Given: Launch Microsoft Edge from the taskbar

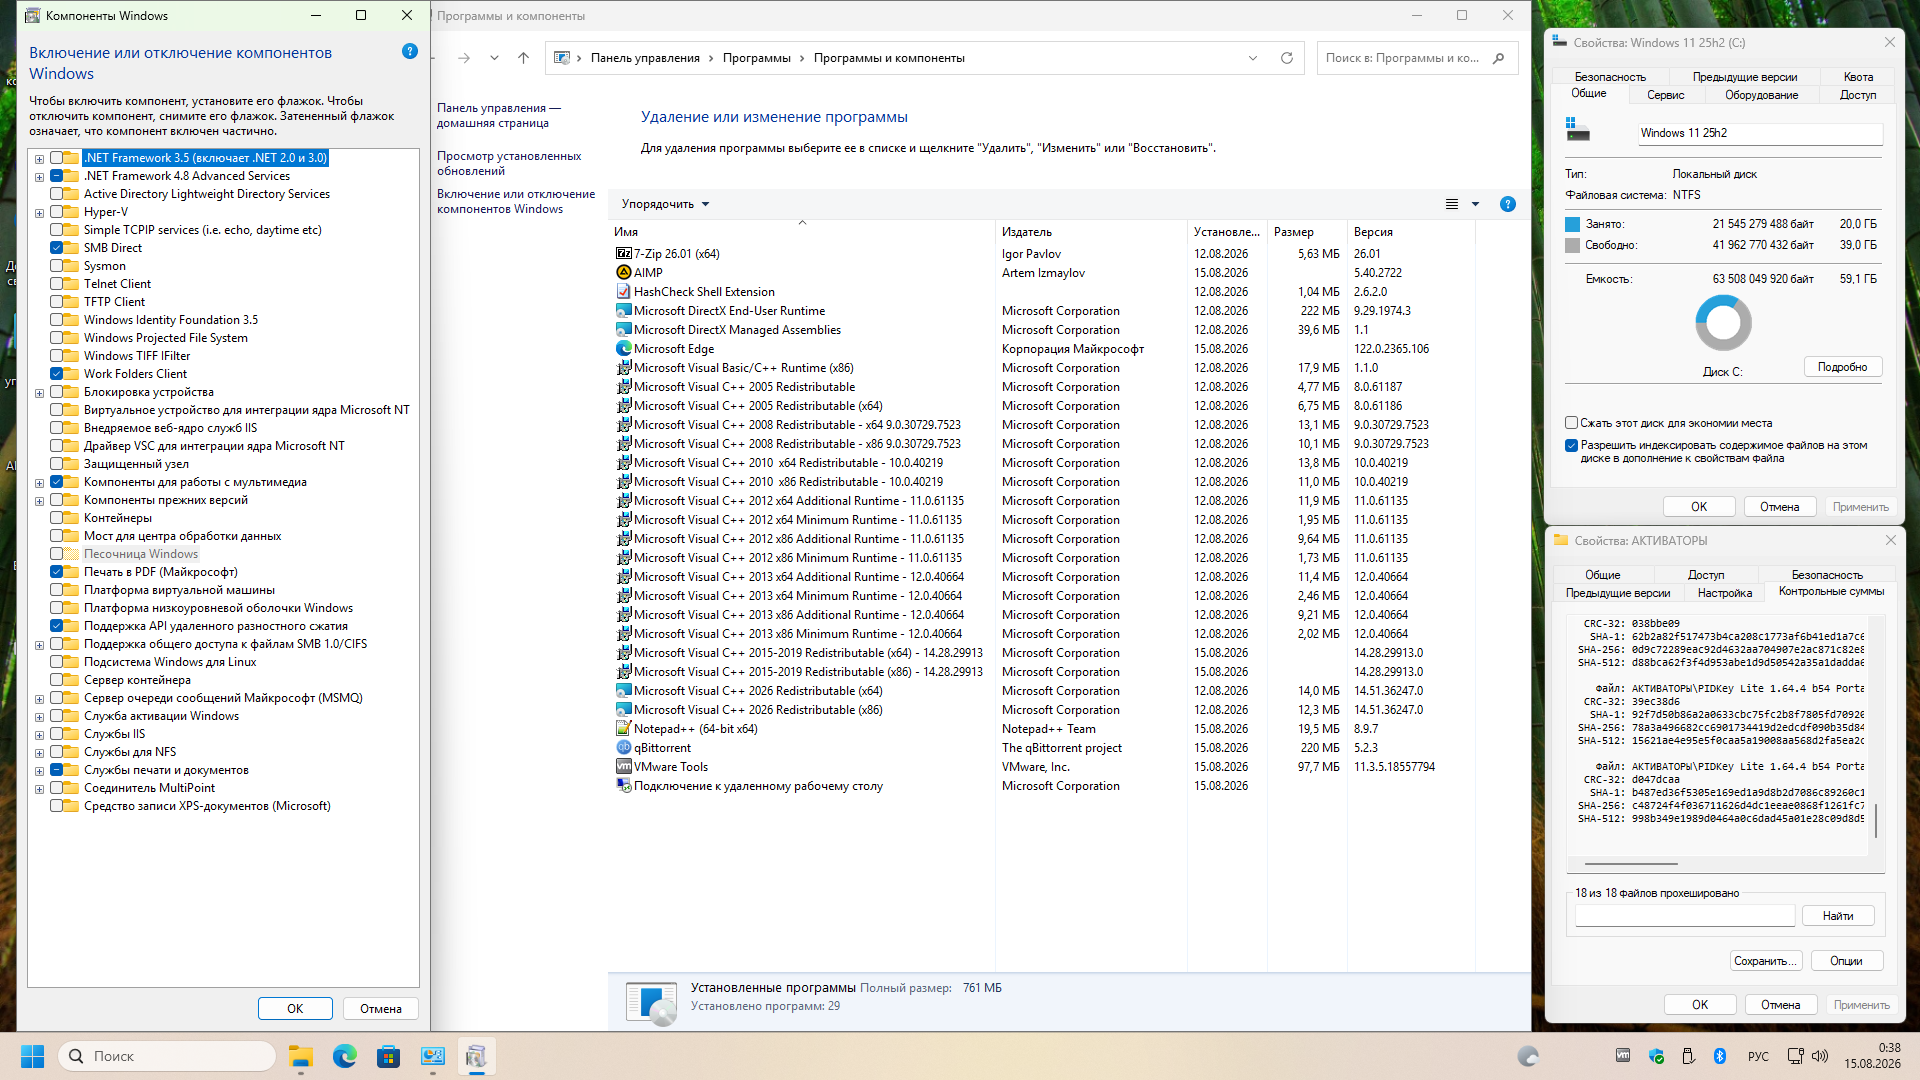Looking at the screenshot, I should click(345, 1056).
